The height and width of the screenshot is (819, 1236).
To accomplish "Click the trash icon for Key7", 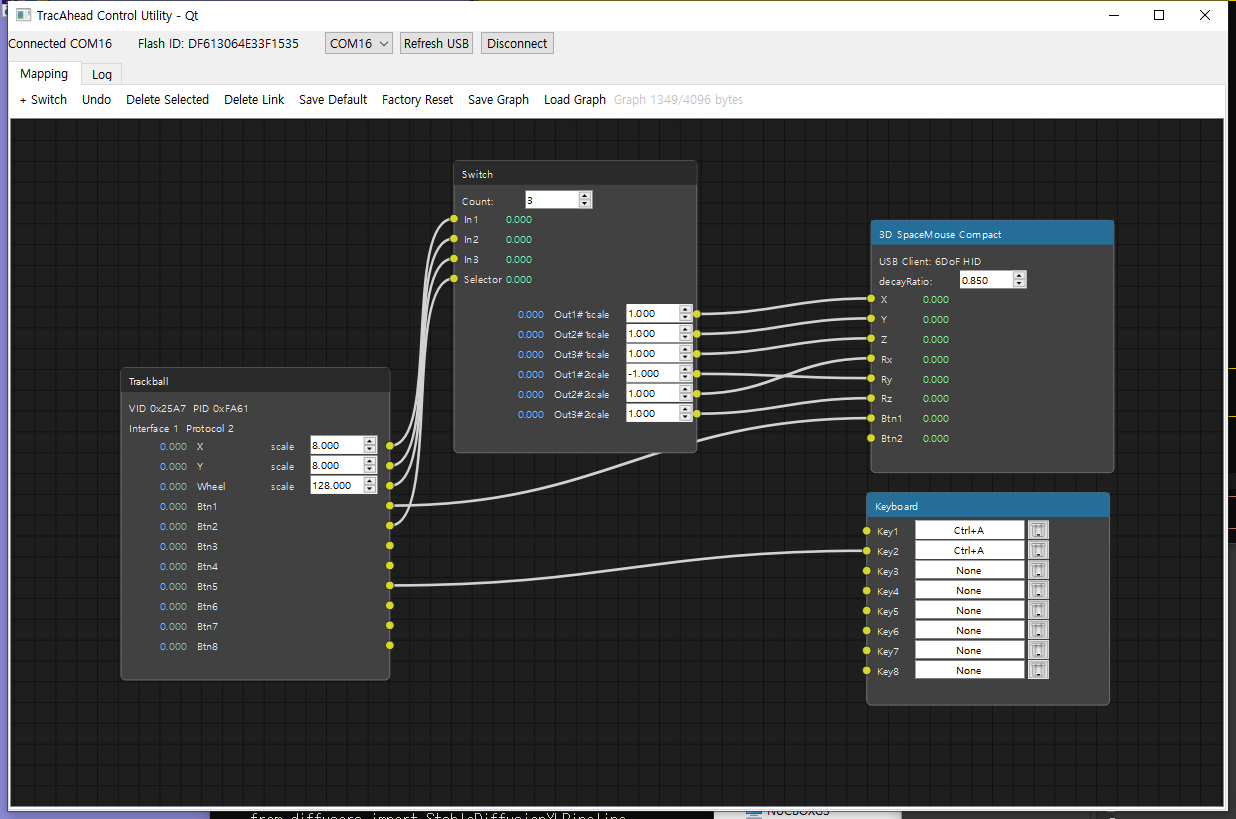I will click(x=1038, y=650).
